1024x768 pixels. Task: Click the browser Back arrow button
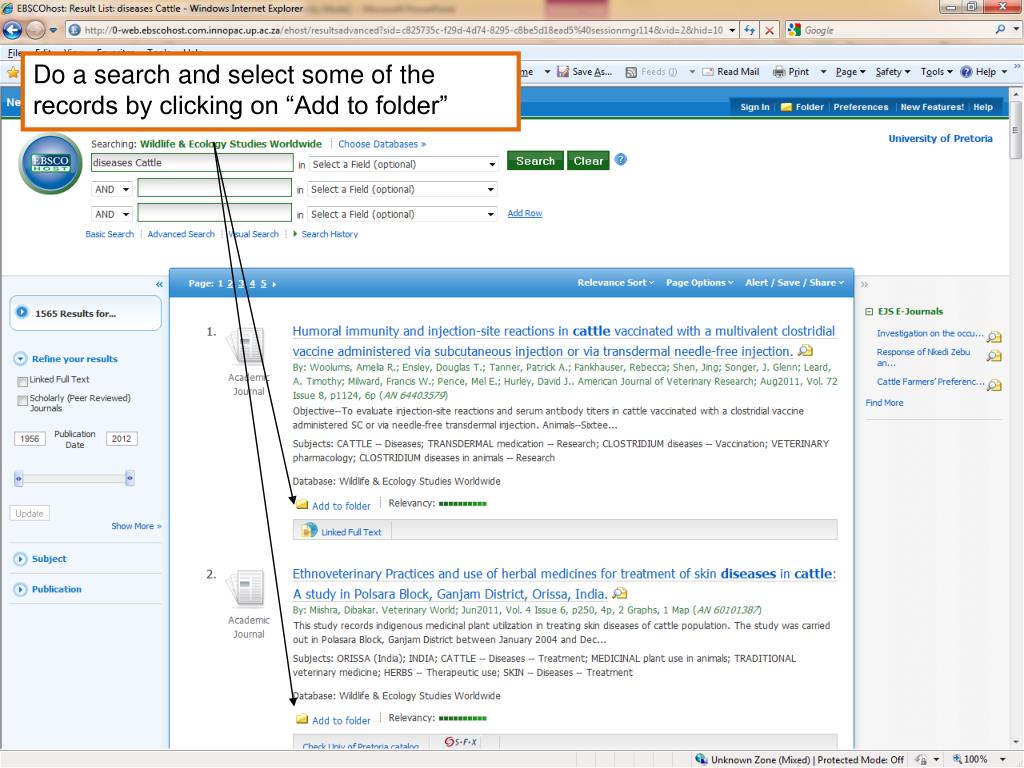pyautogui.click(x=13, y=29)
